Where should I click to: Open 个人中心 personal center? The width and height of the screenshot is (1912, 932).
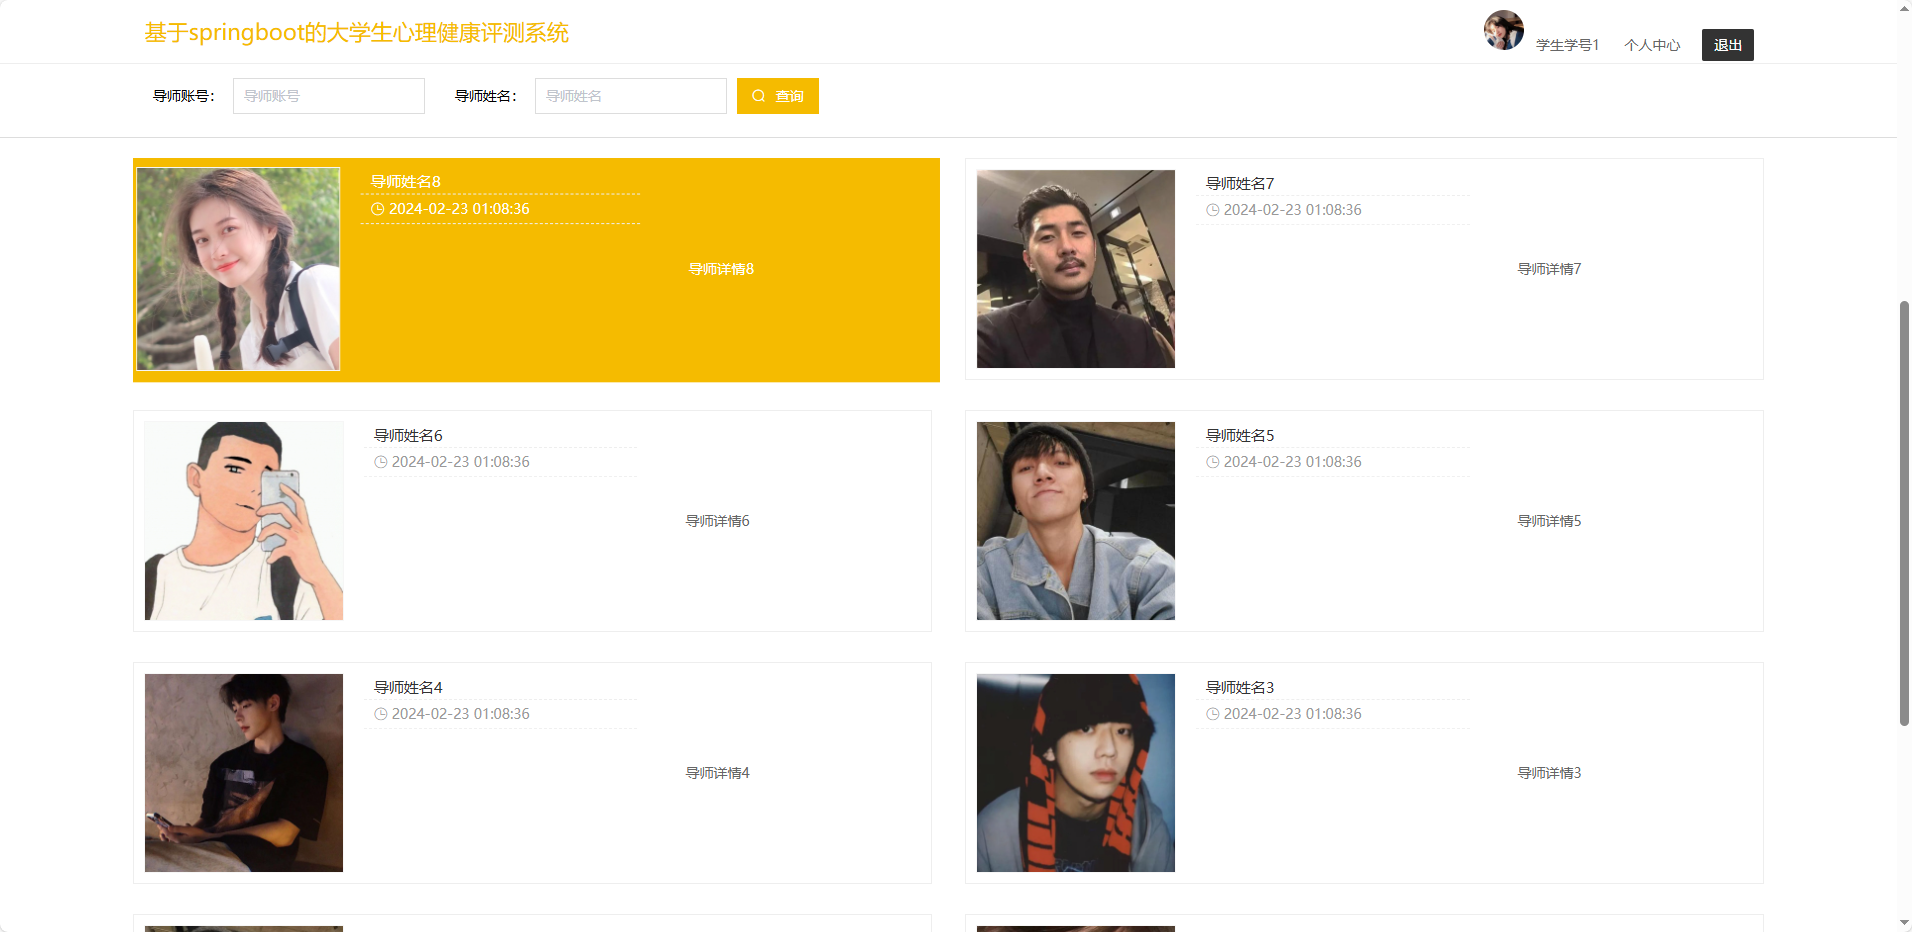pos(1652,45)
